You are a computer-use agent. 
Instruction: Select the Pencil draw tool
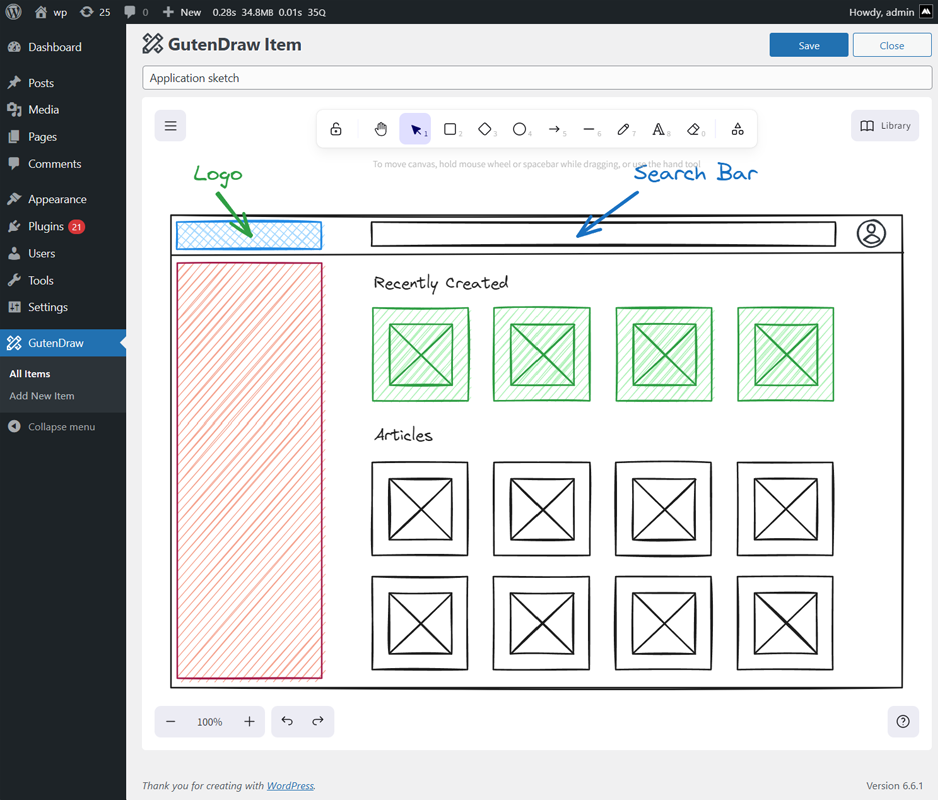623,129
